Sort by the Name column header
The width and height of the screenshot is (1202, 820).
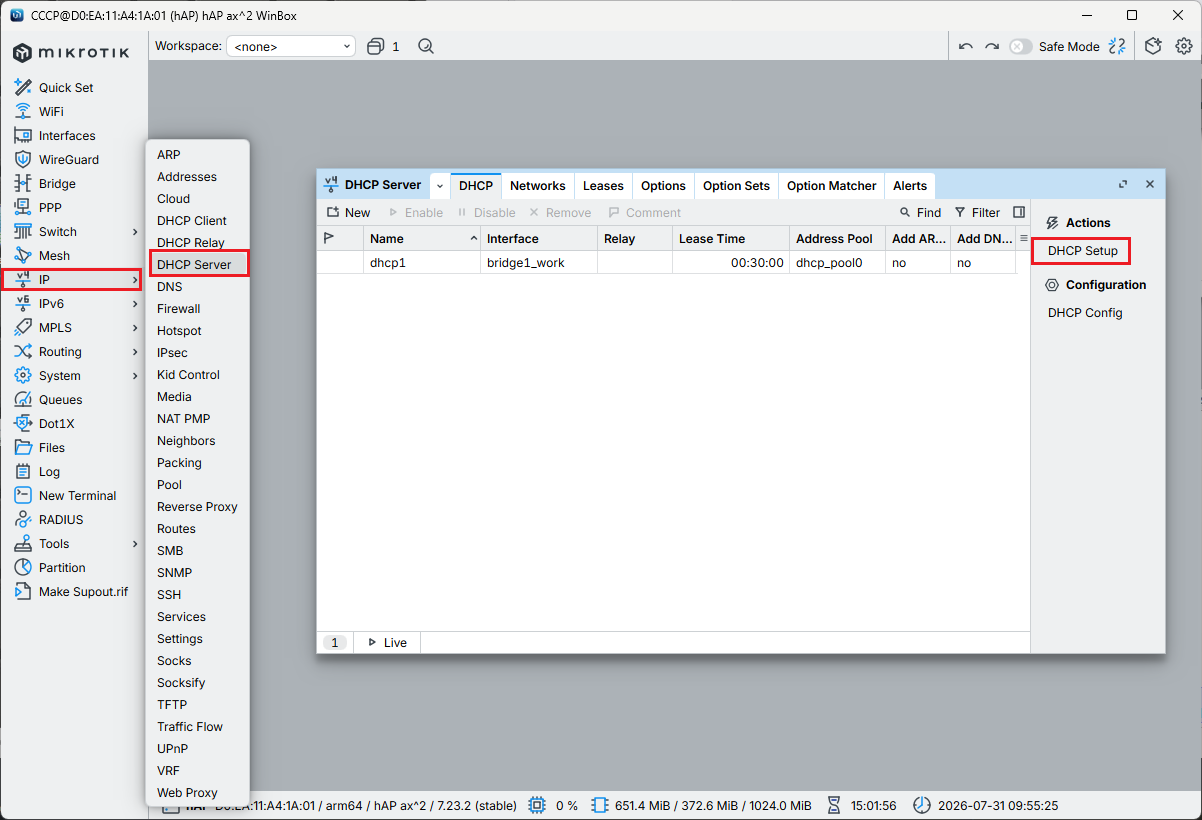pyautogui.click(x=423, y=238)
